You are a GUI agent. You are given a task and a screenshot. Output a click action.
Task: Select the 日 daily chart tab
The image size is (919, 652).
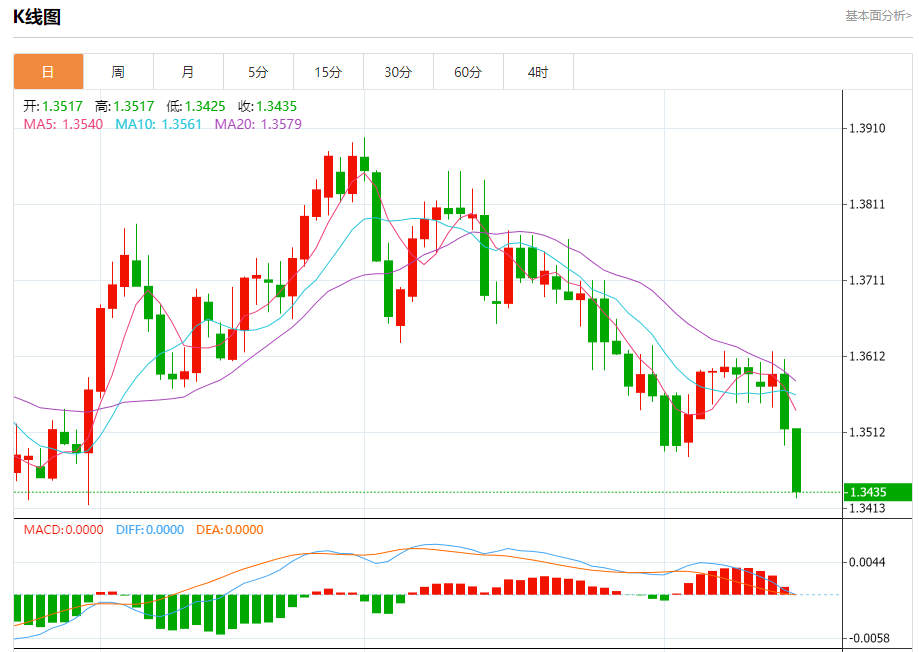[49, 72]
